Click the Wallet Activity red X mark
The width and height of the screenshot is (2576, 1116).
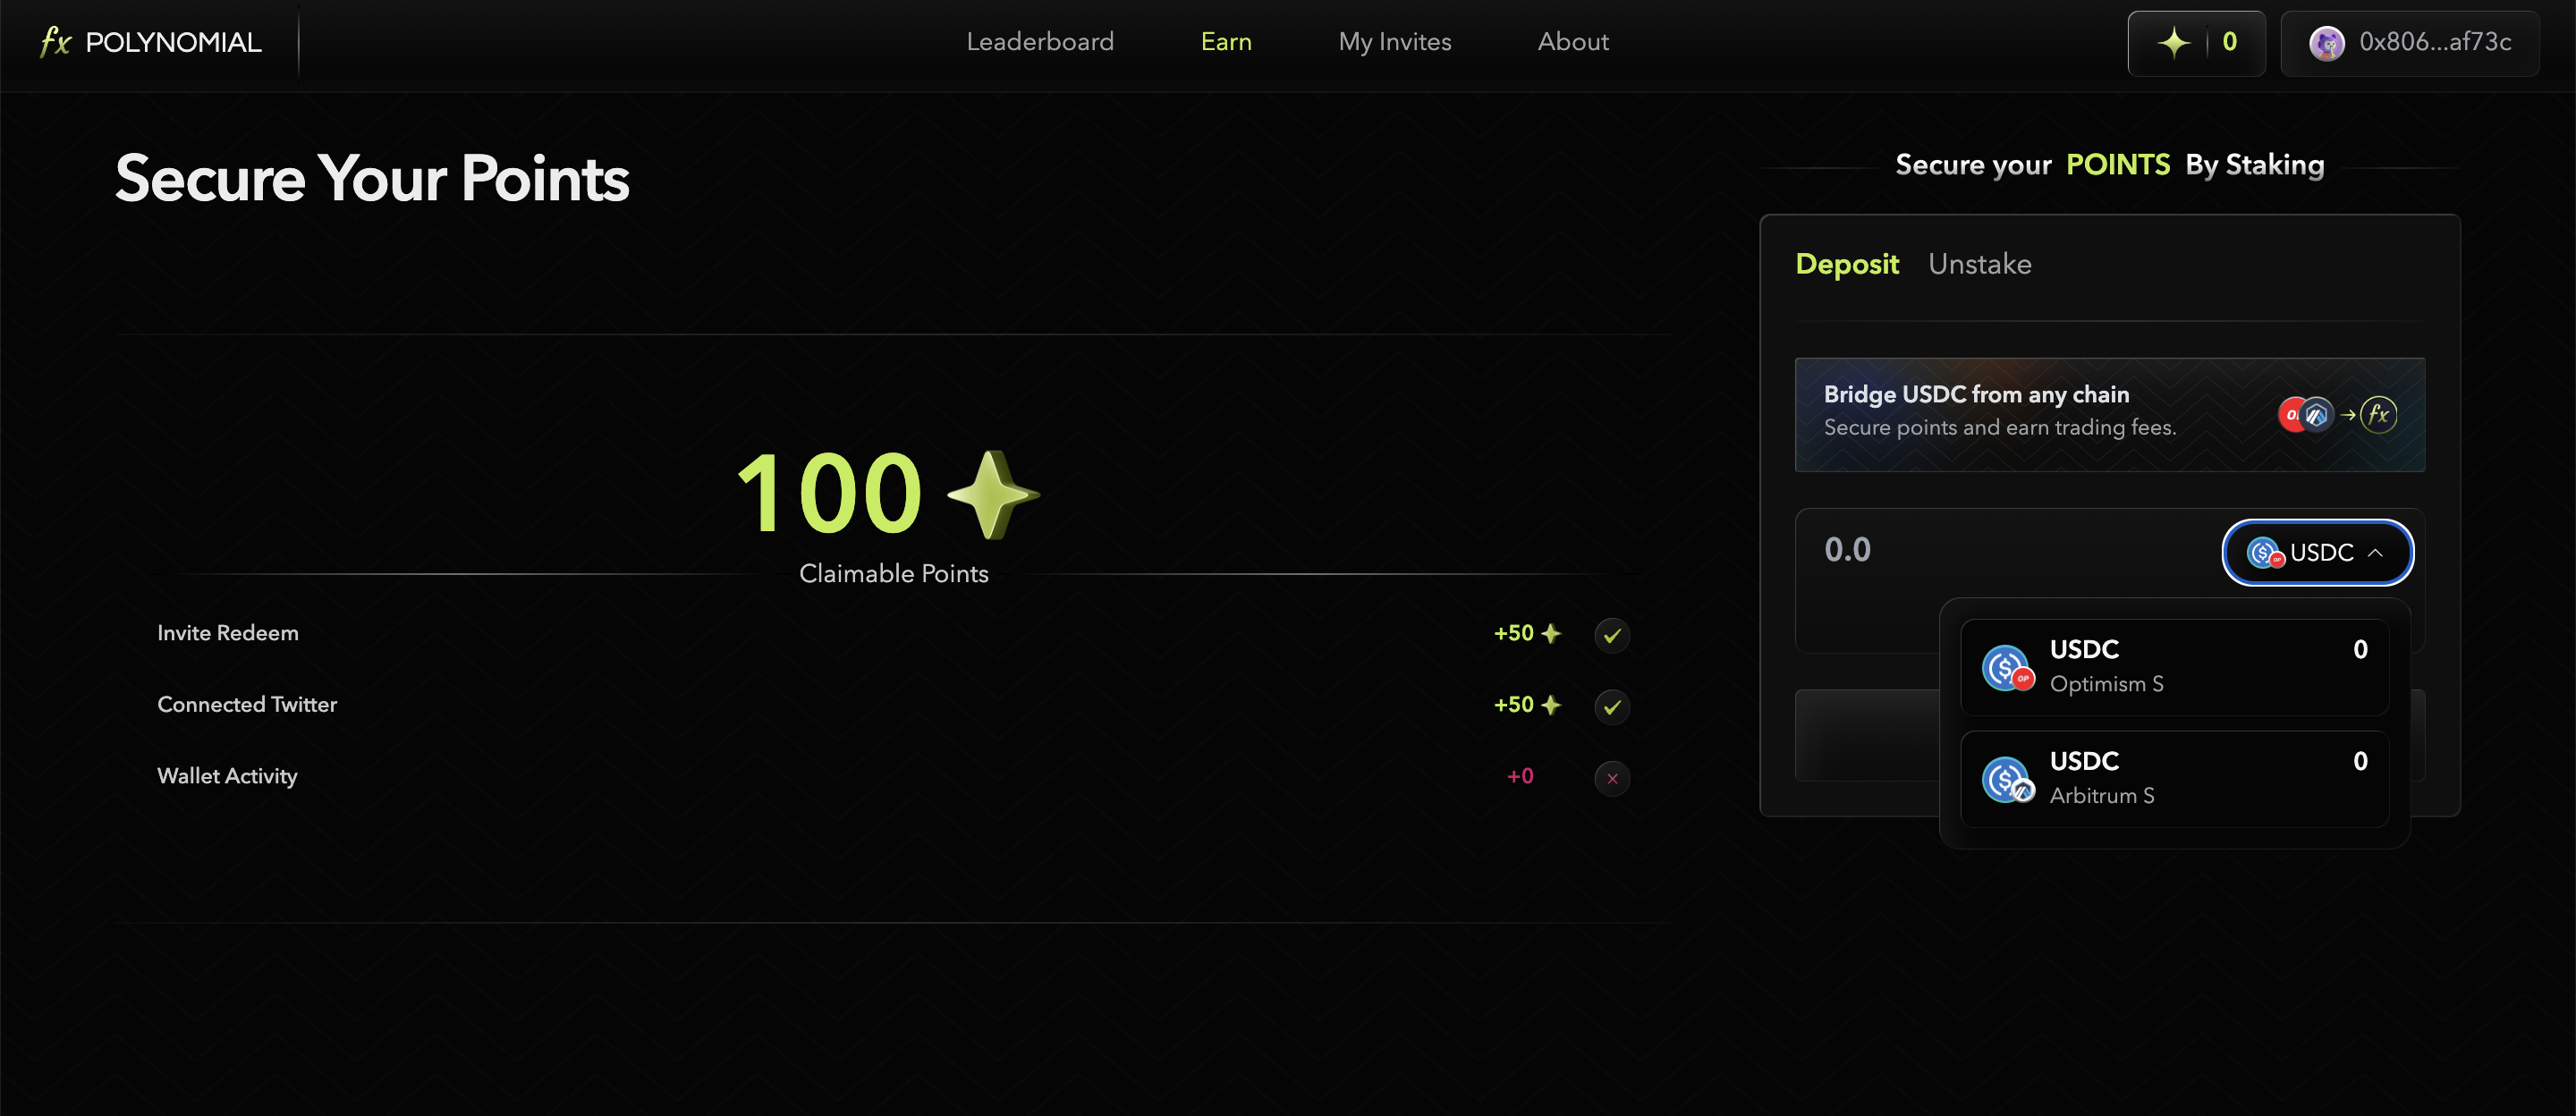click(1612, 779)
